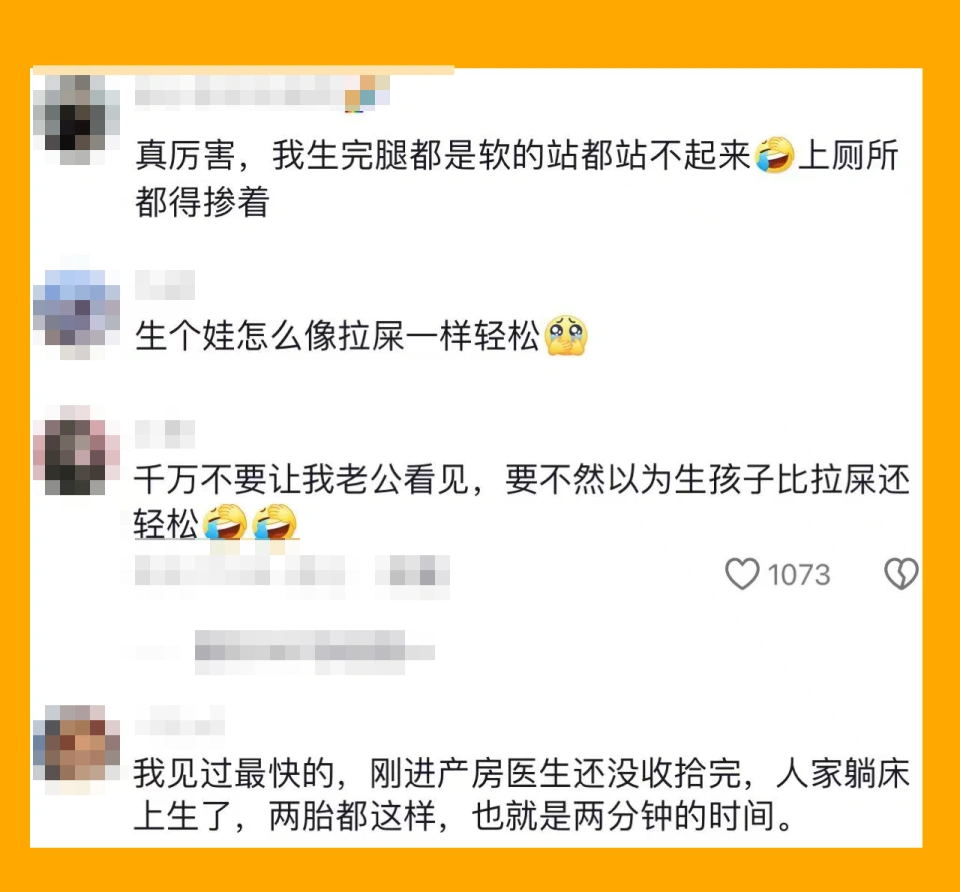
Task: Select comment text 生个娃怎么像拉屎一样轻松
Action: tap(337, 335)
